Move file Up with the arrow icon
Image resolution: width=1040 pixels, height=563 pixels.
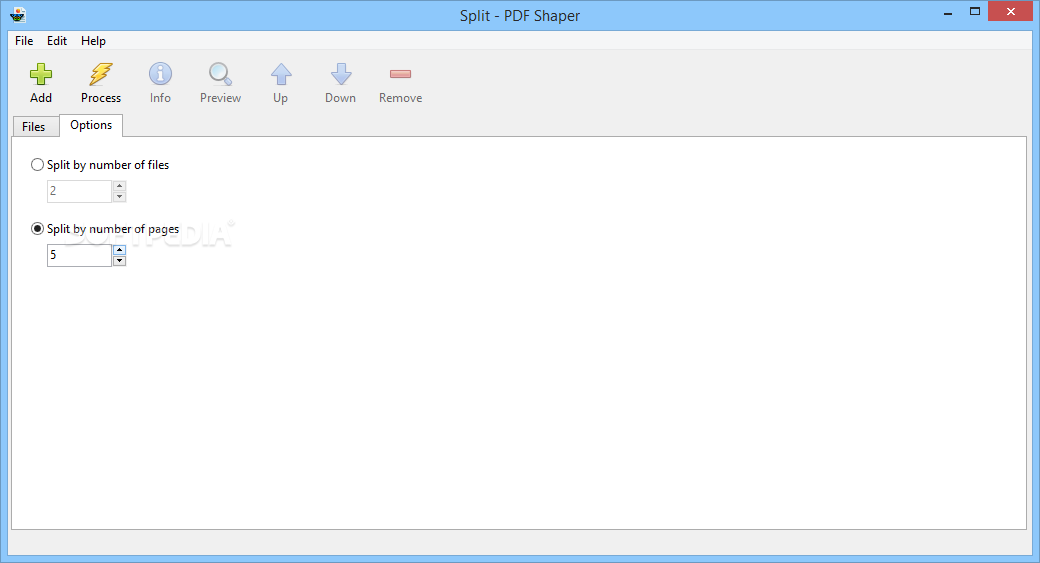tap(281, 74)
